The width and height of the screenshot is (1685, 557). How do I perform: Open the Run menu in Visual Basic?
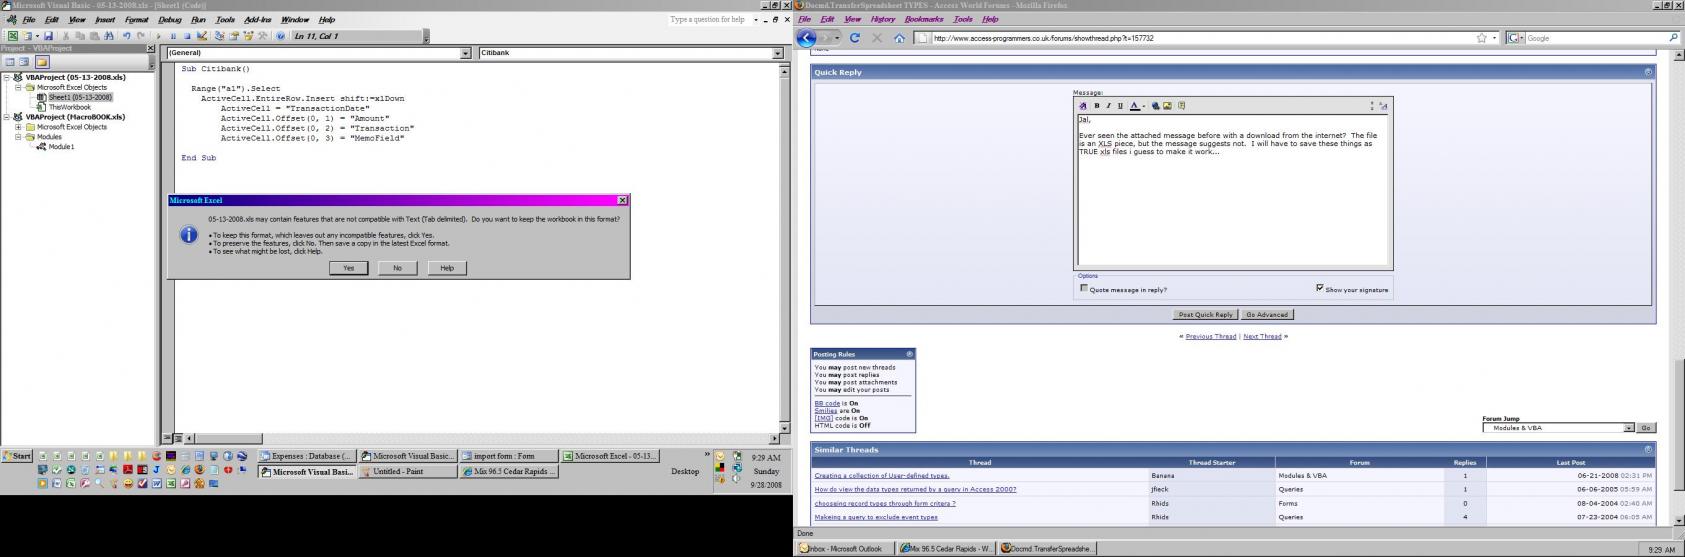tap(198, 19)
